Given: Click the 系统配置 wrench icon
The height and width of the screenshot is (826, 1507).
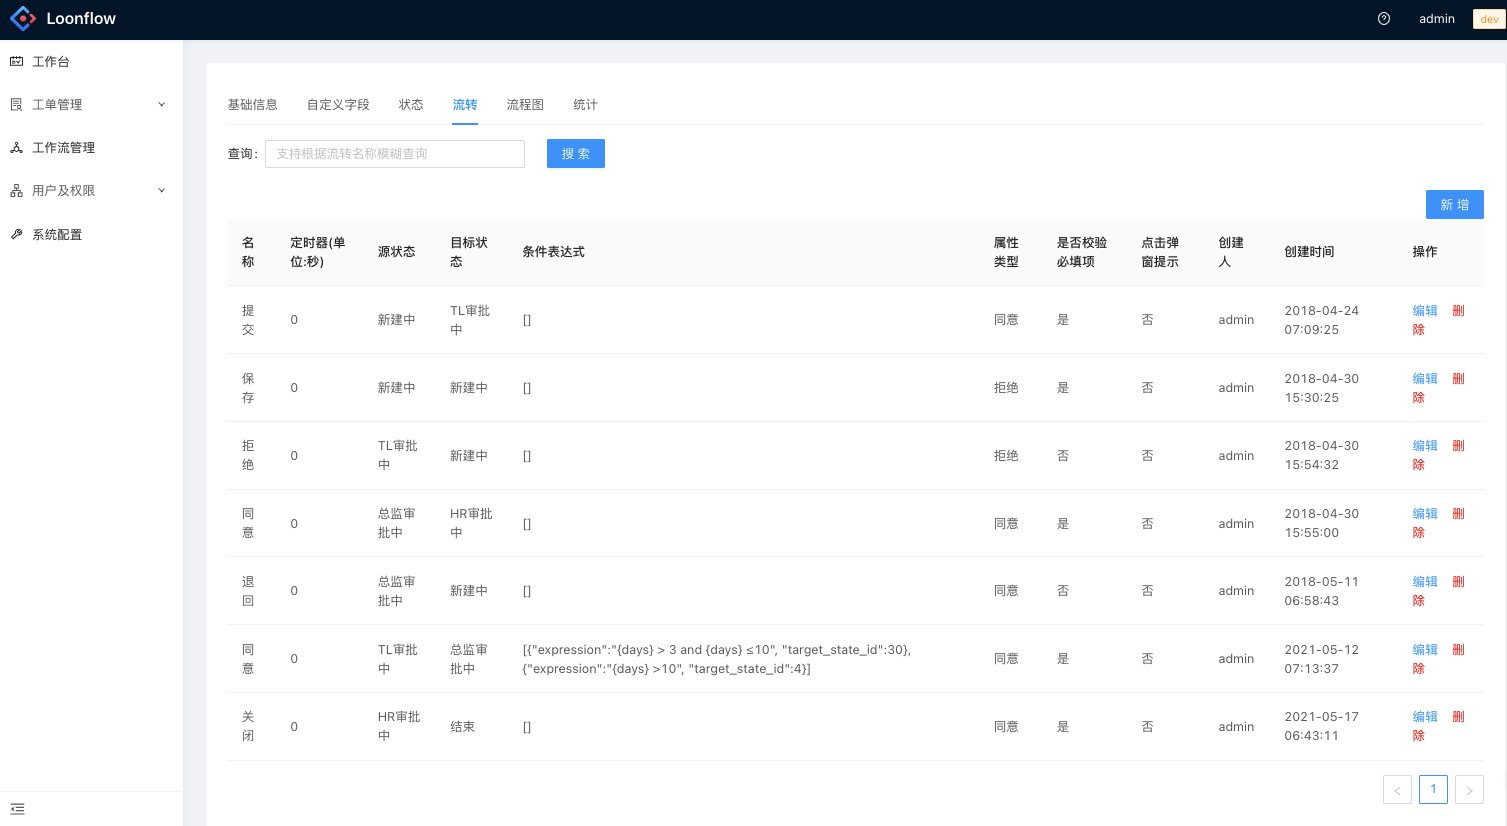Looking at the screenshot, I should pyautogui.click(x=16, y=235).
